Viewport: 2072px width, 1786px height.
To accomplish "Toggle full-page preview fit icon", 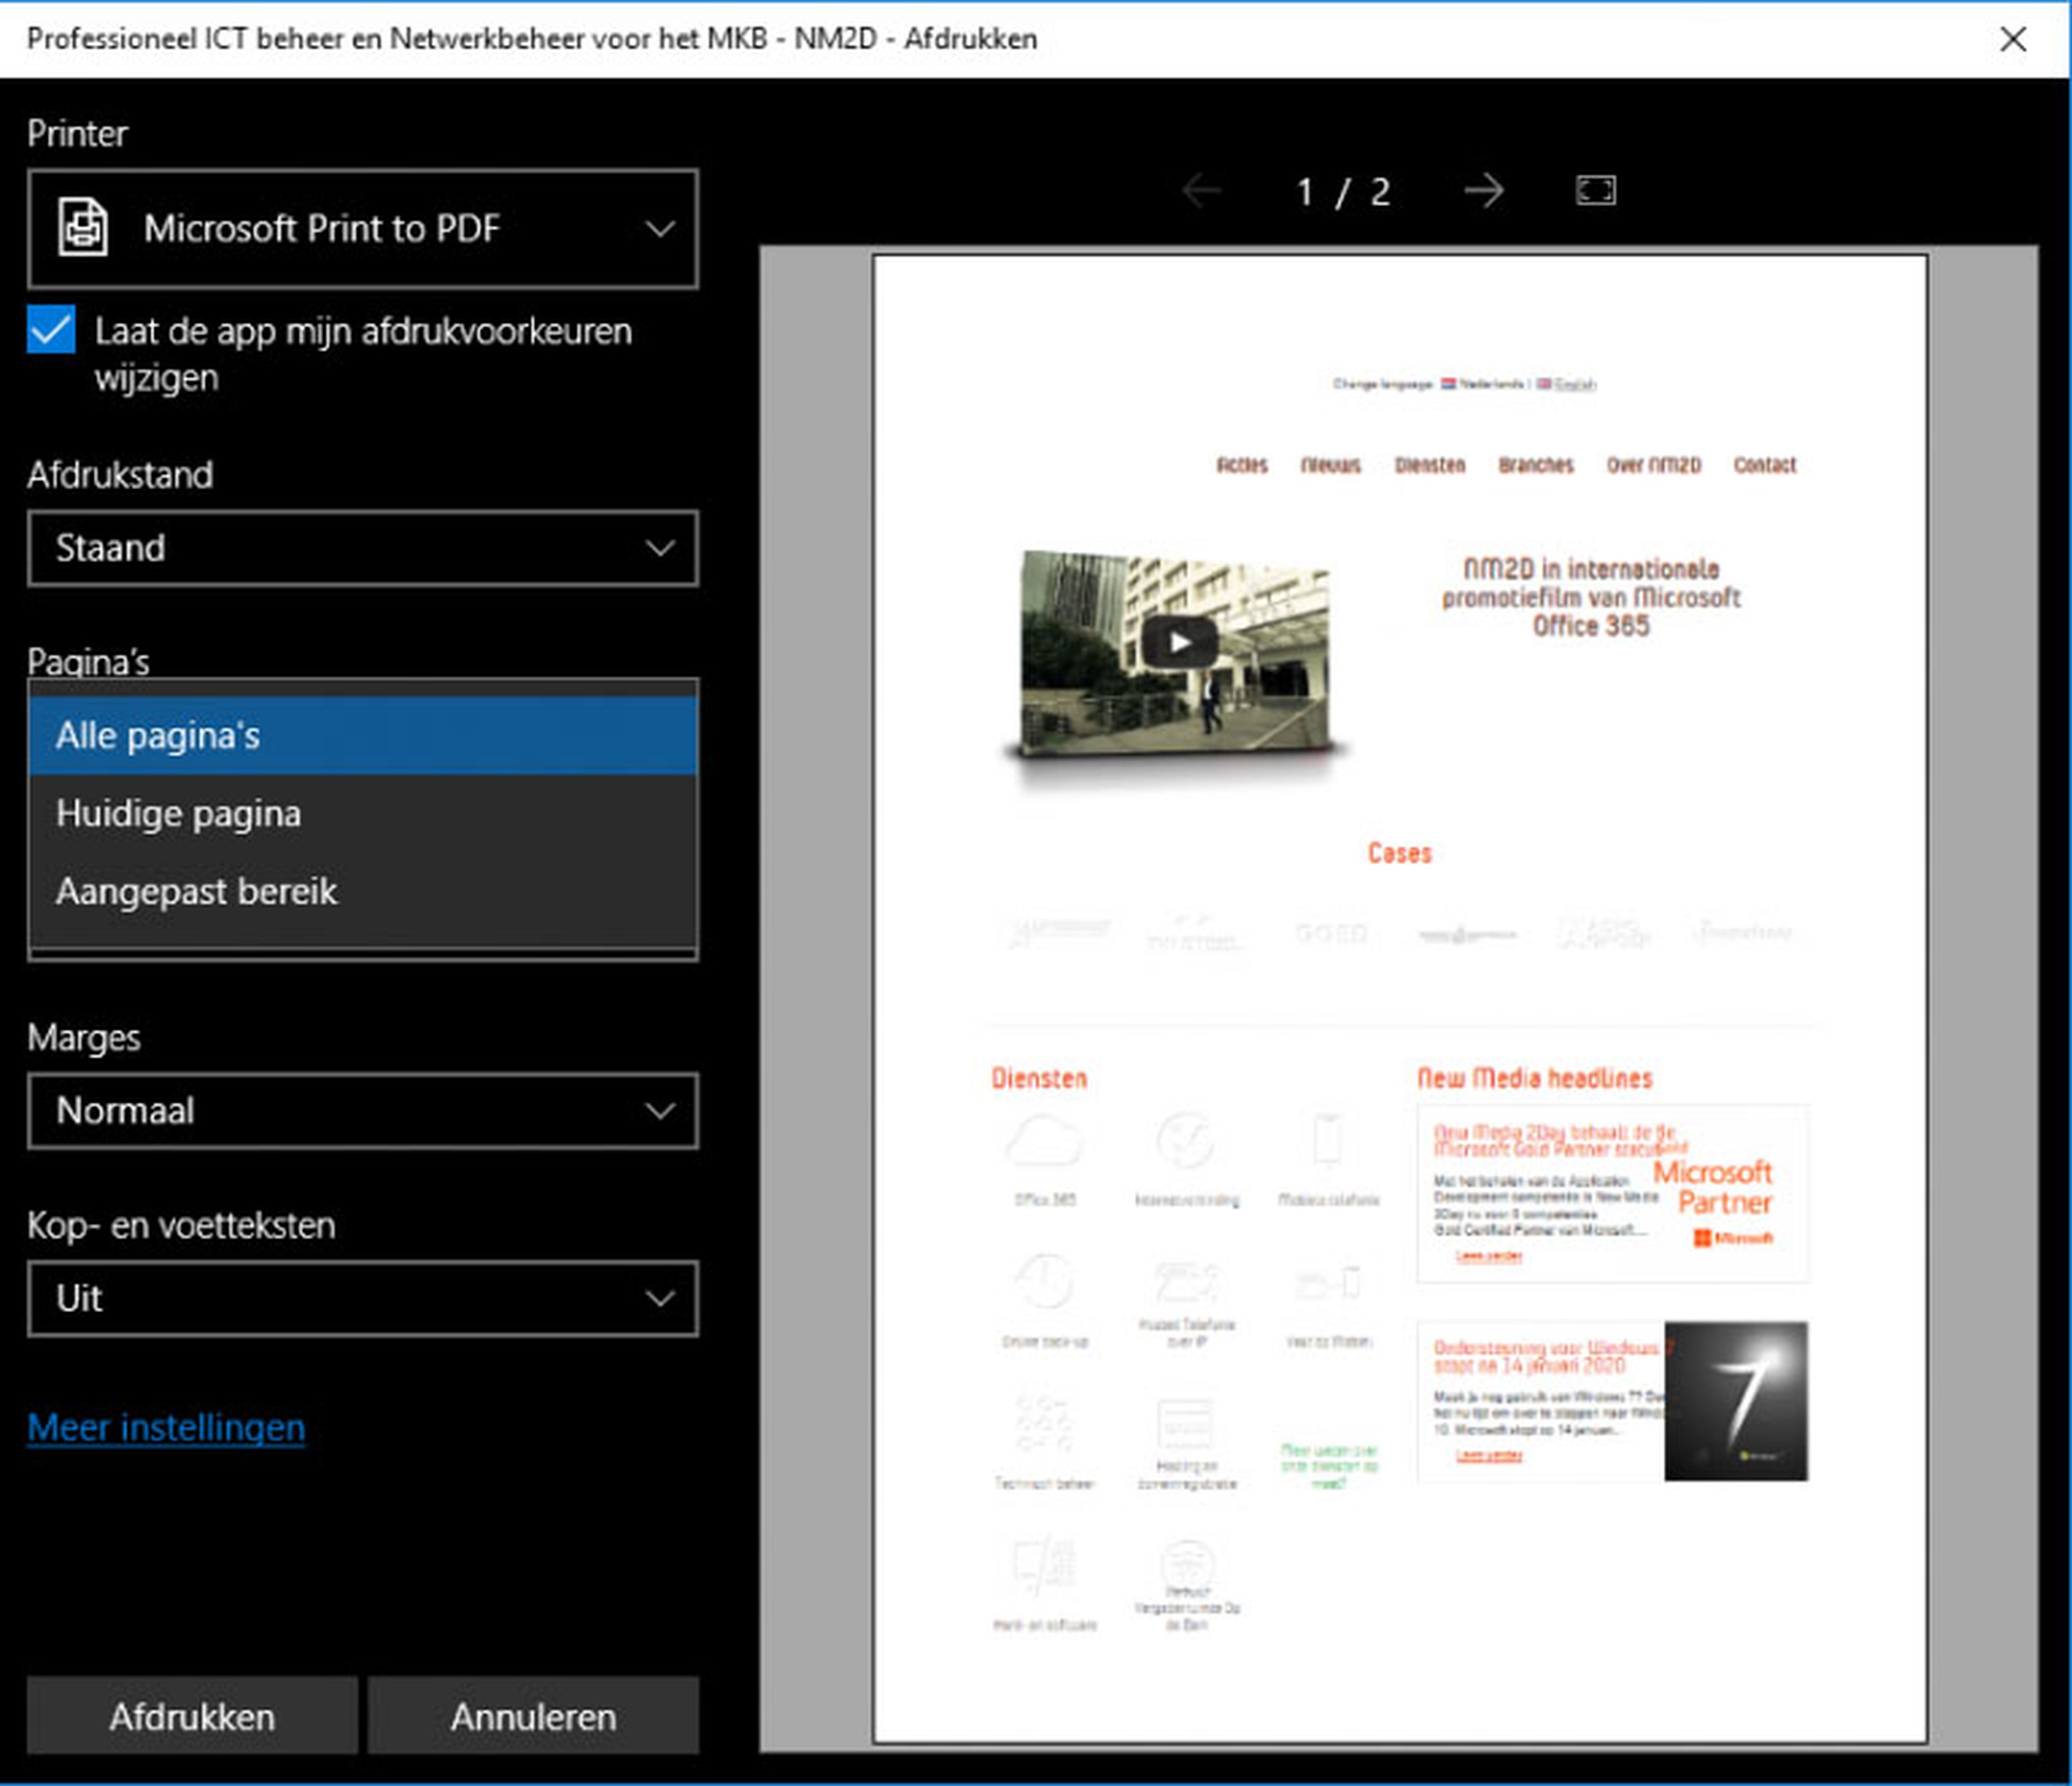I will 1595,190.
